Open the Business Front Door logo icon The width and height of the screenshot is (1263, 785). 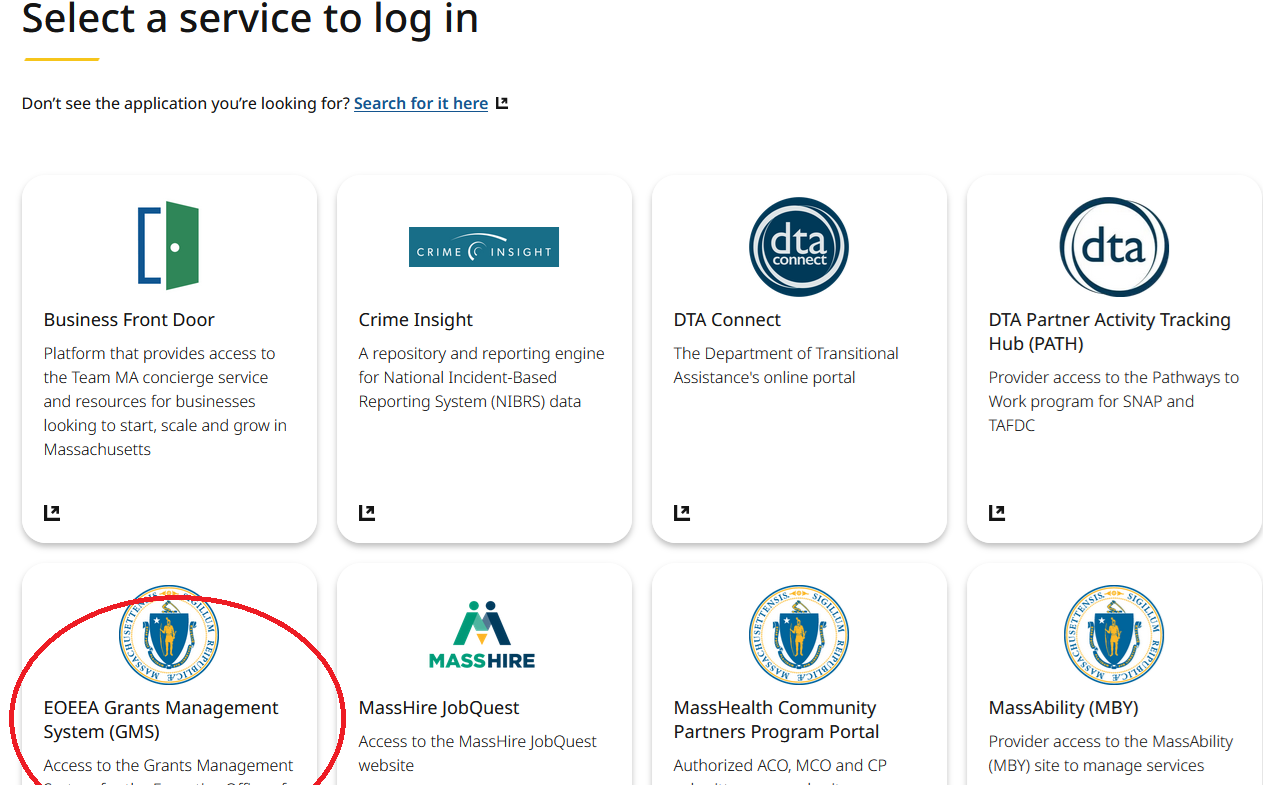[169, 246]
